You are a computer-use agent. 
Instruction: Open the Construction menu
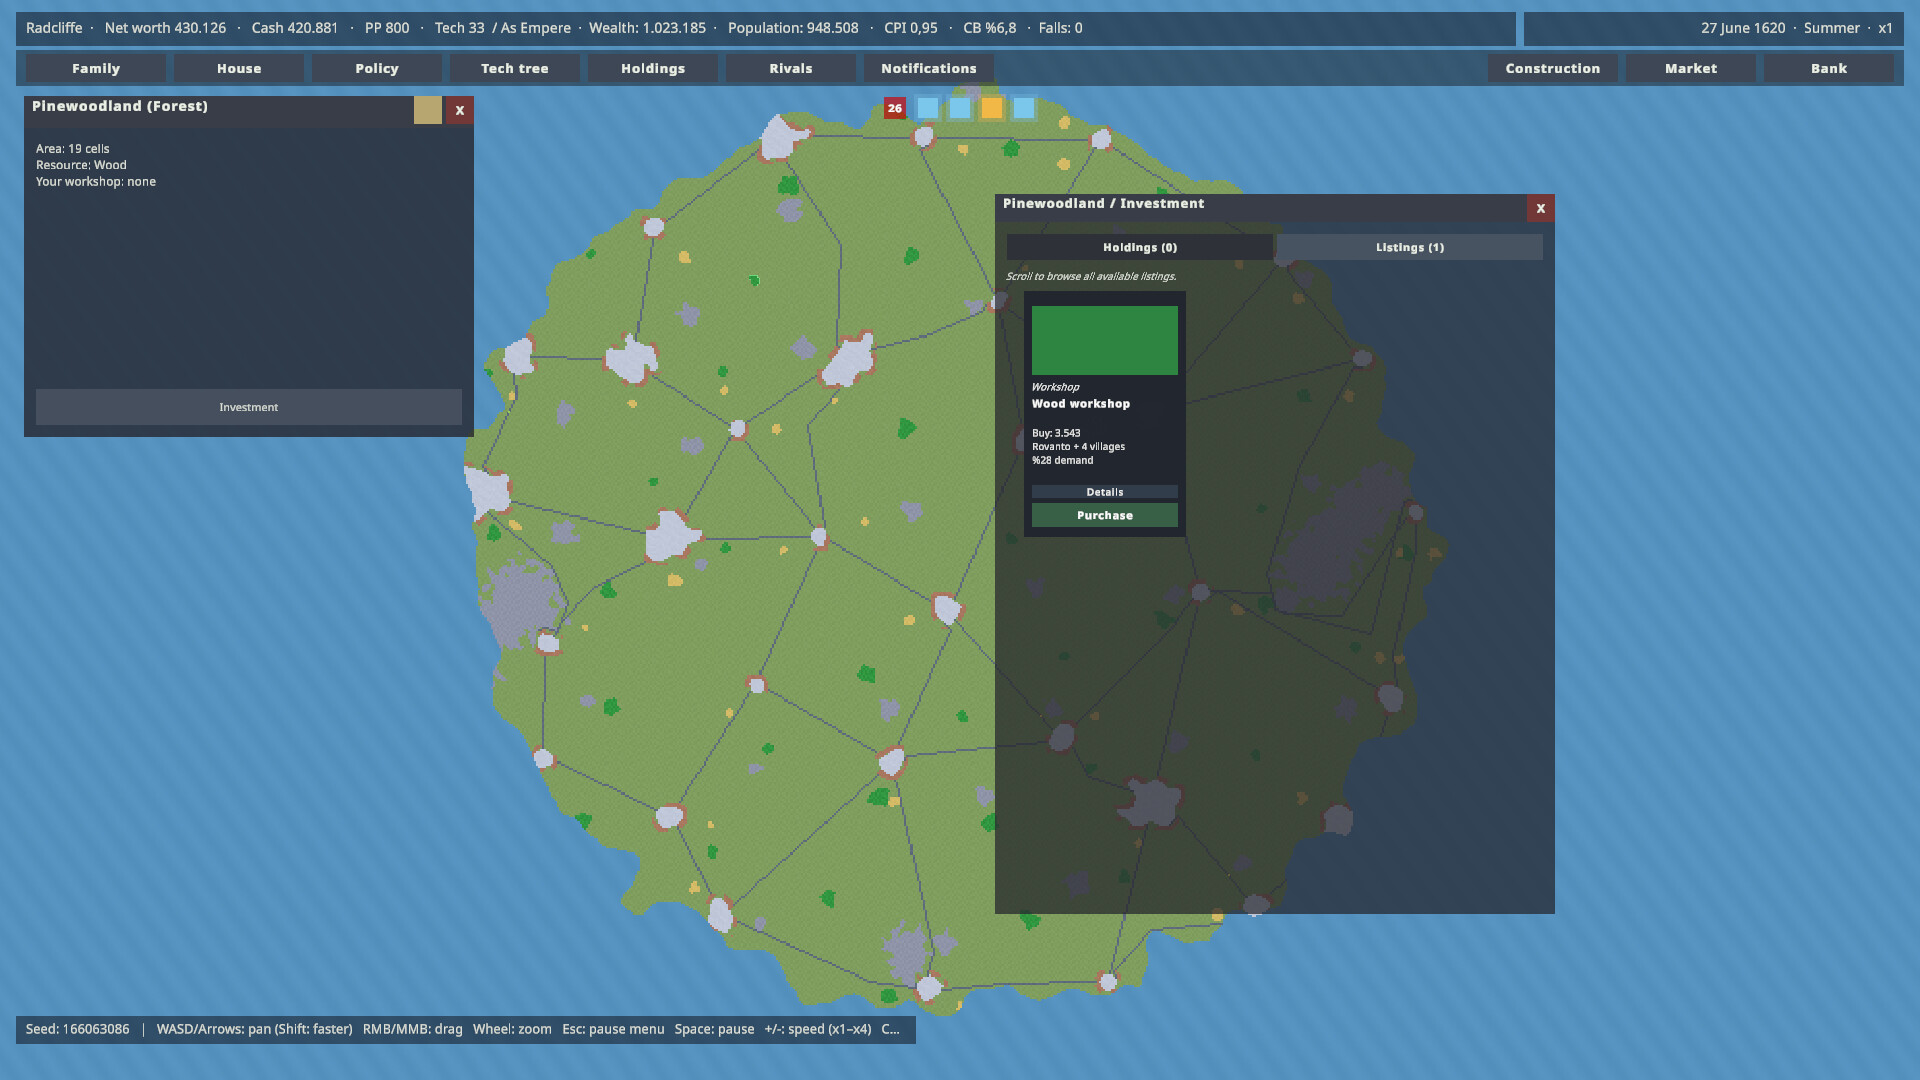[x=1553, y=68]
